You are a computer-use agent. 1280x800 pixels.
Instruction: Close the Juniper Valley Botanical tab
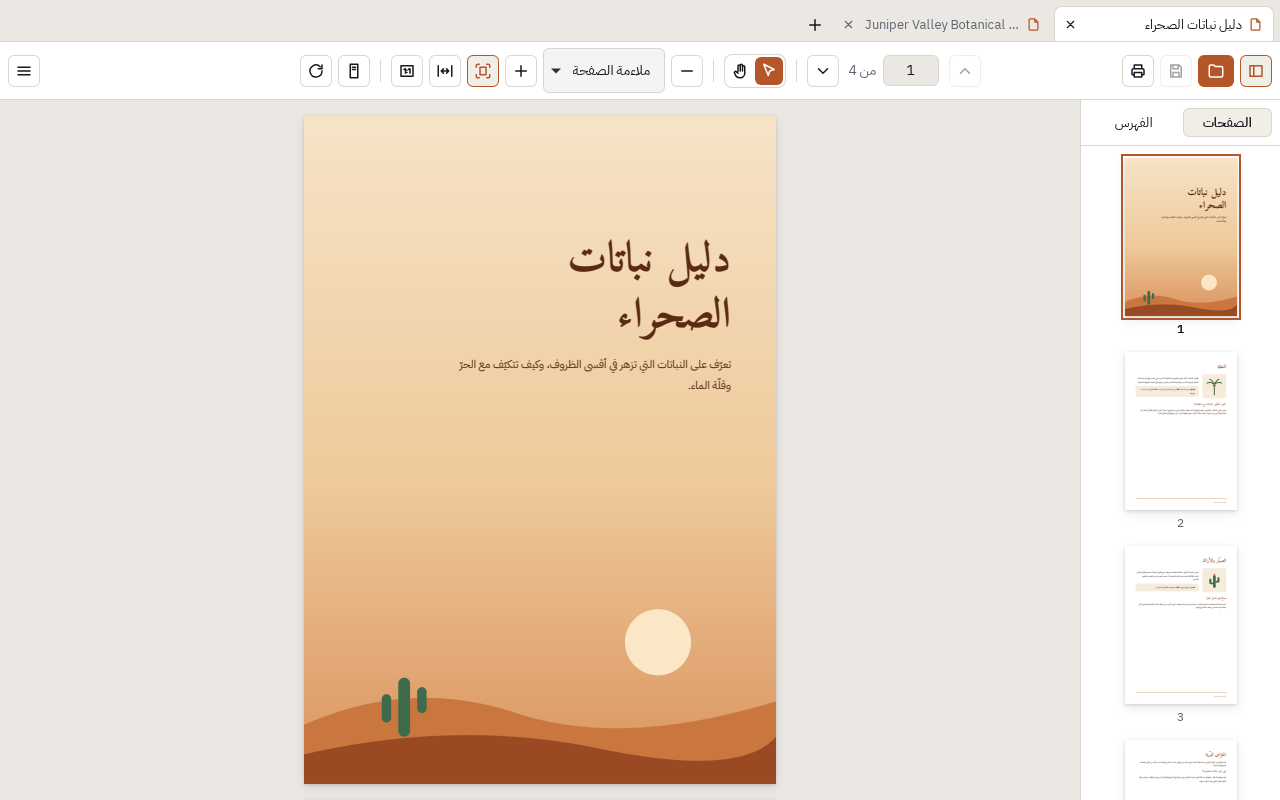pyautogui.click(x=848, y=24)
